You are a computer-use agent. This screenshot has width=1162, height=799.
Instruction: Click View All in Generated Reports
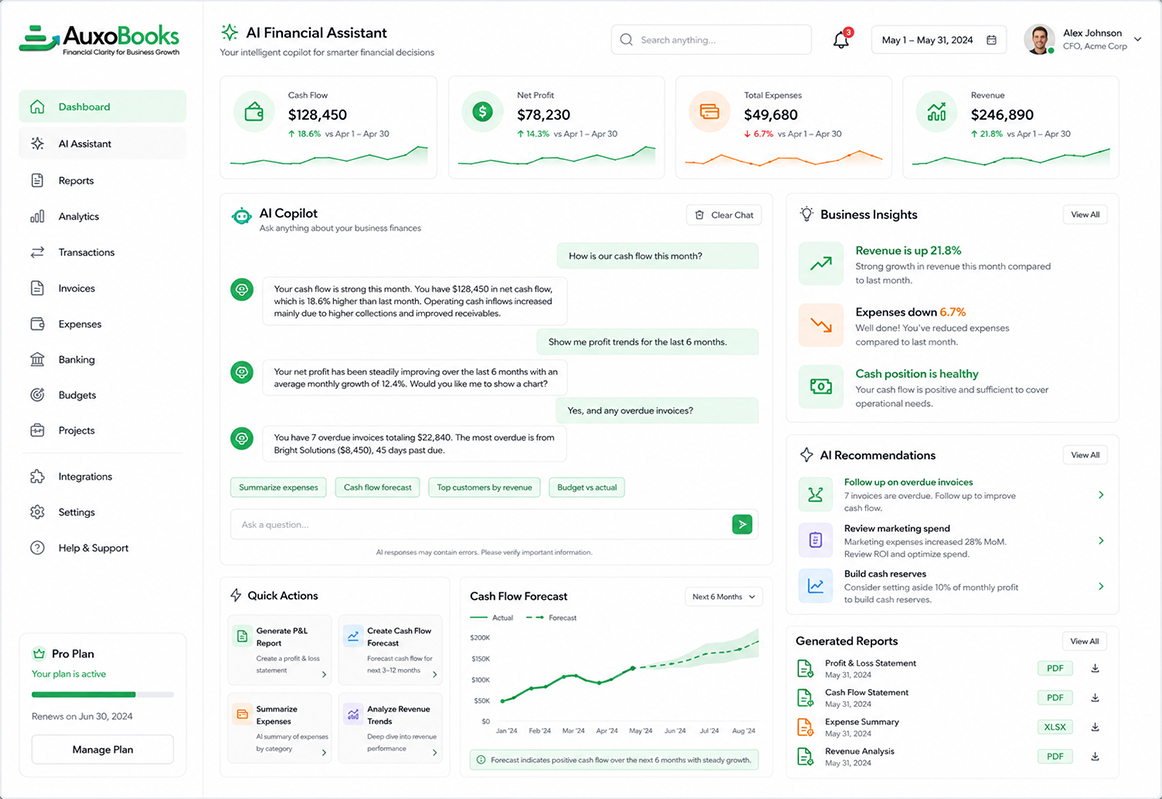1084,641
